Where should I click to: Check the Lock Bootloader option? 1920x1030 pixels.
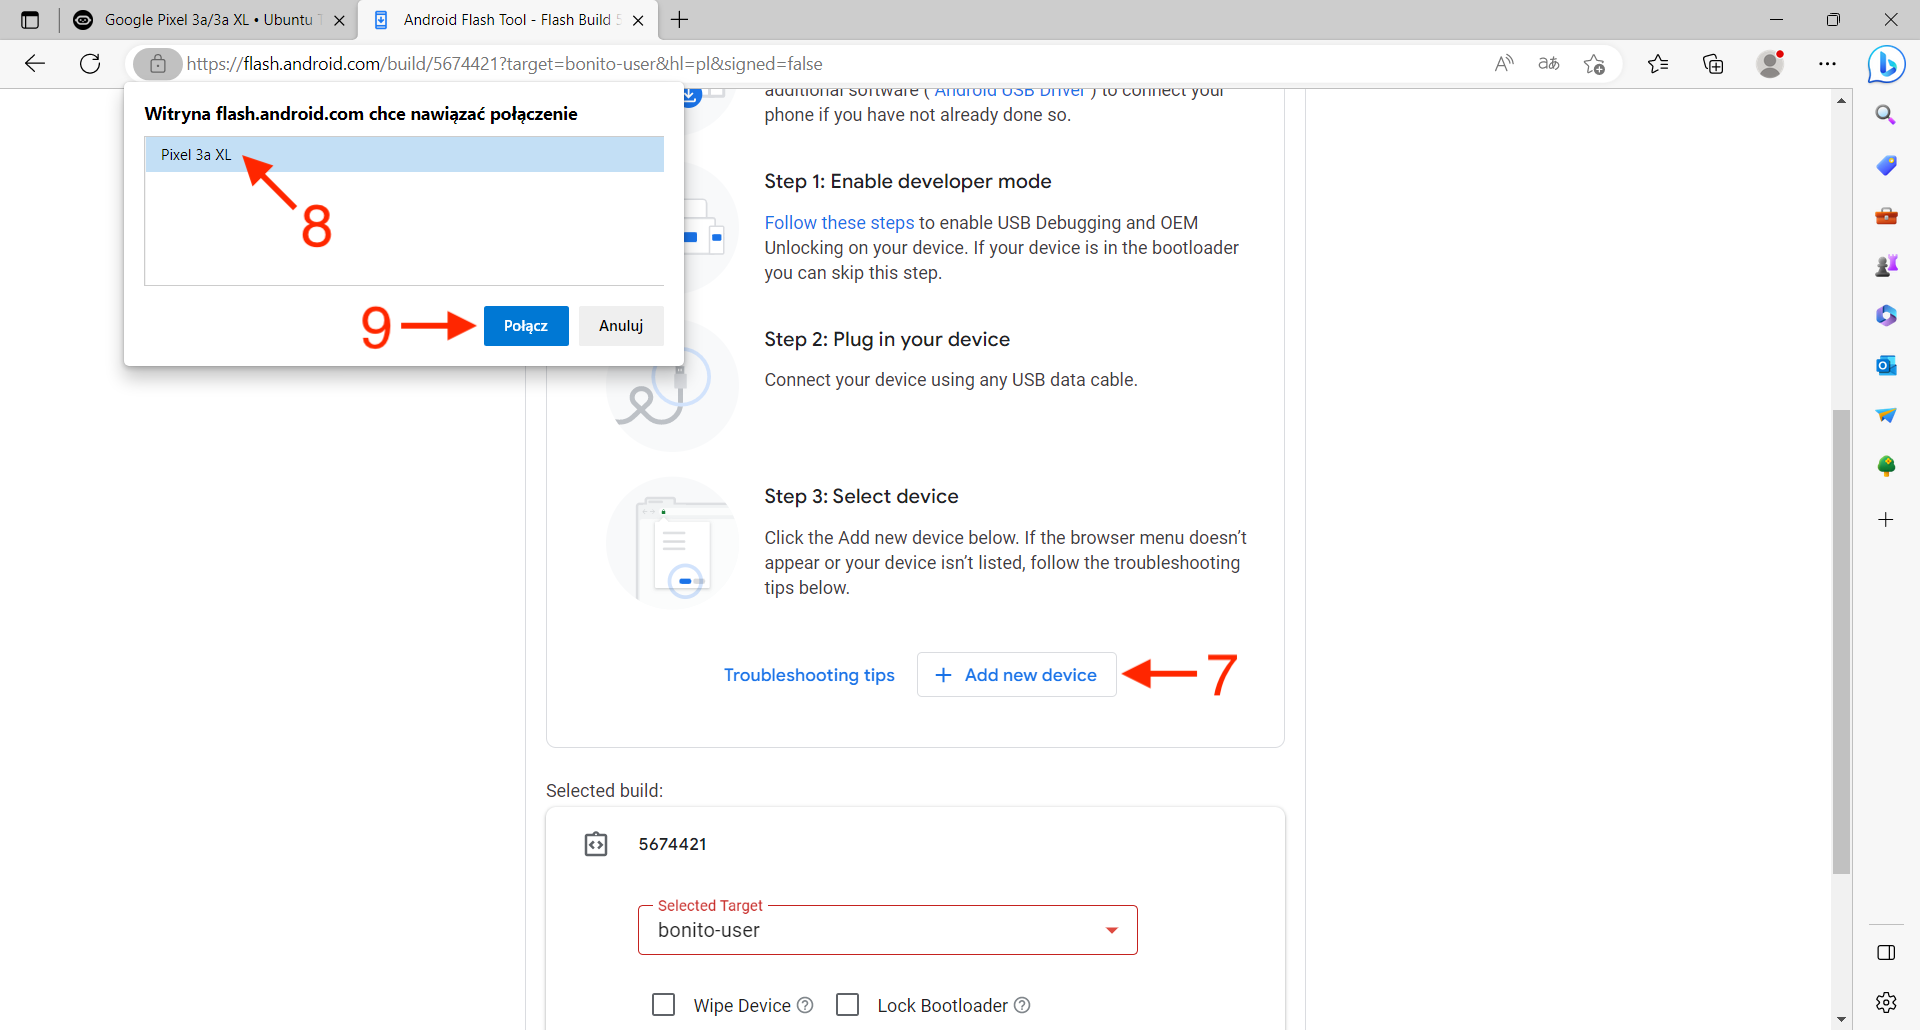[x=848, y=1005]
